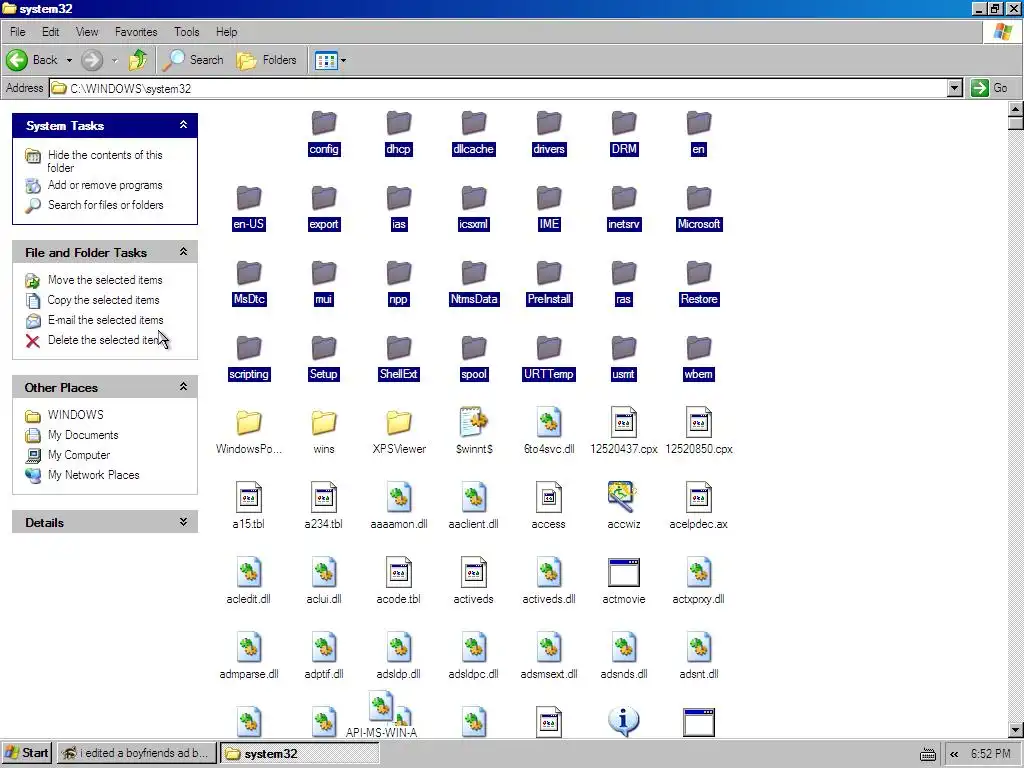1024x768 pixels.
Task: Open the File menu
Action: pos(18,32)
